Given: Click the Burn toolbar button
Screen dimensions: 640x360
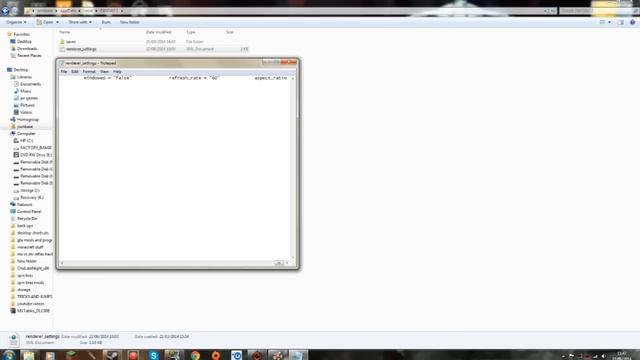Looking at the screenshot, I should 106,22.
